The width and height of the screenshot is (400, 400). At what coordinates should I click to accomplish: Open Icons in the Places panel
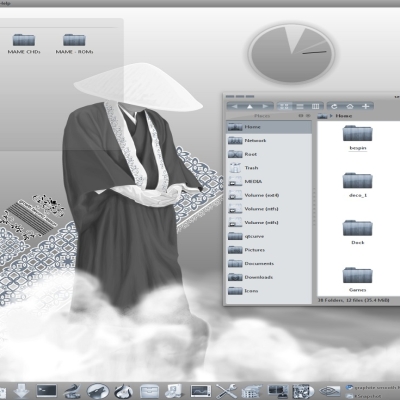[x=269, y=291]
